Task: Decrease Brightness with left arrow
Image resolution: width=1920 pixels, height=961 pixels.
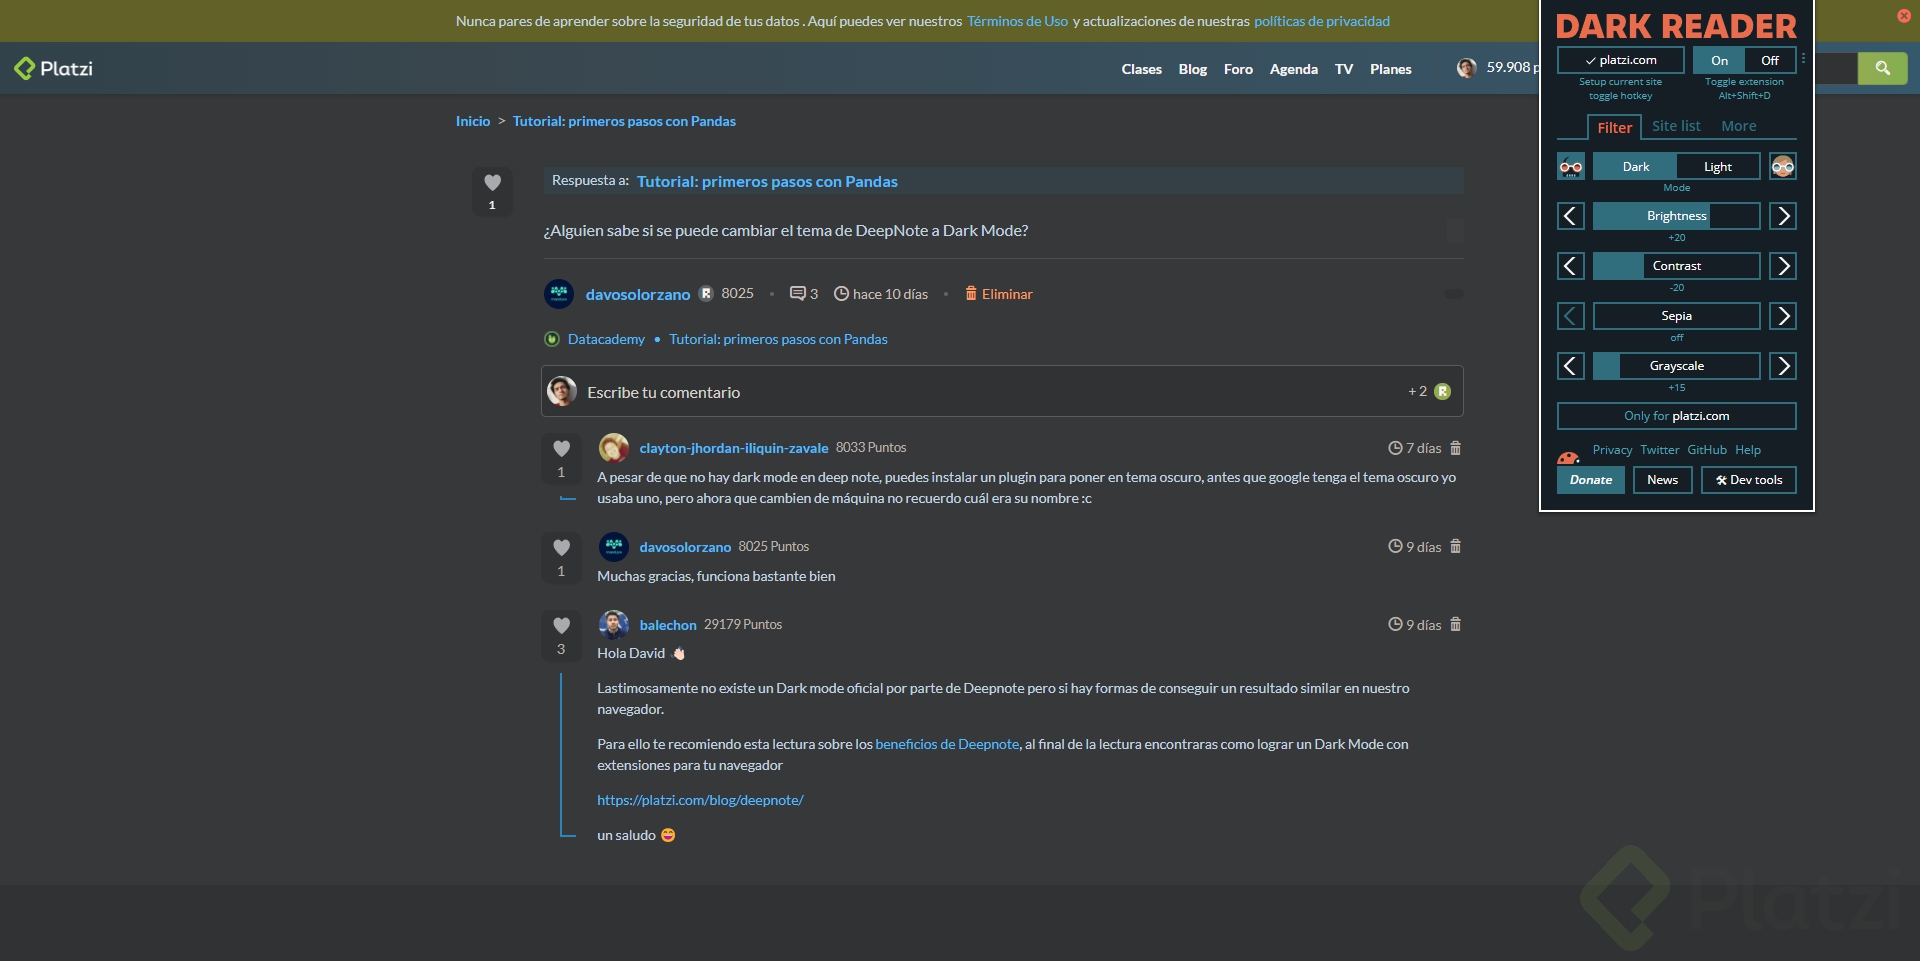Action: (1571, 216)
